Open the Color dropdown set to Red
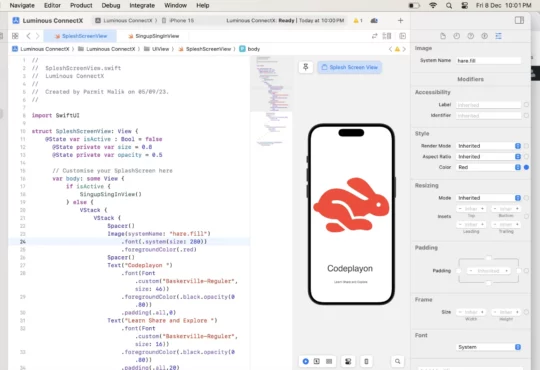540x370 pixels. [488, 167]
